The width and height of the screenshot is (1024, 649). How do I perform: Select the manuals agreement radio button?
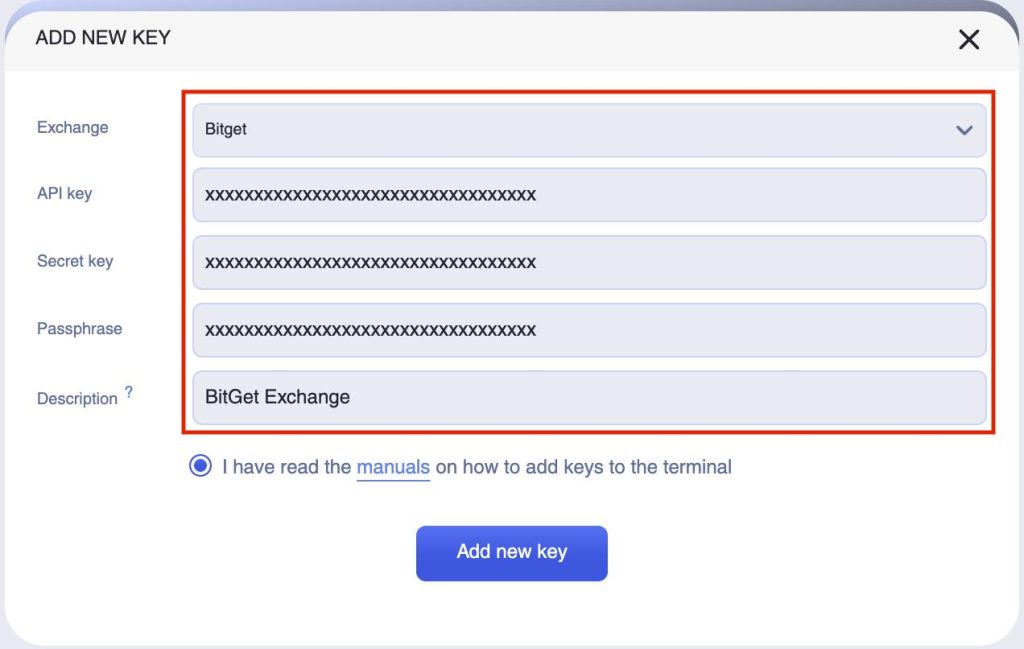click(x=201, y=466)
